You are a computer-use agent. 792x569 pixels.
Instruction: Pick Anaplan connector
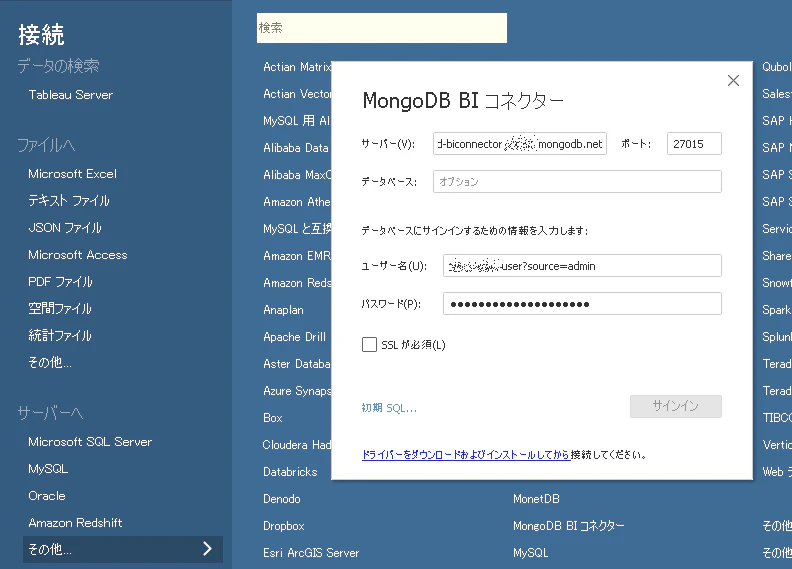pos(283,310)
